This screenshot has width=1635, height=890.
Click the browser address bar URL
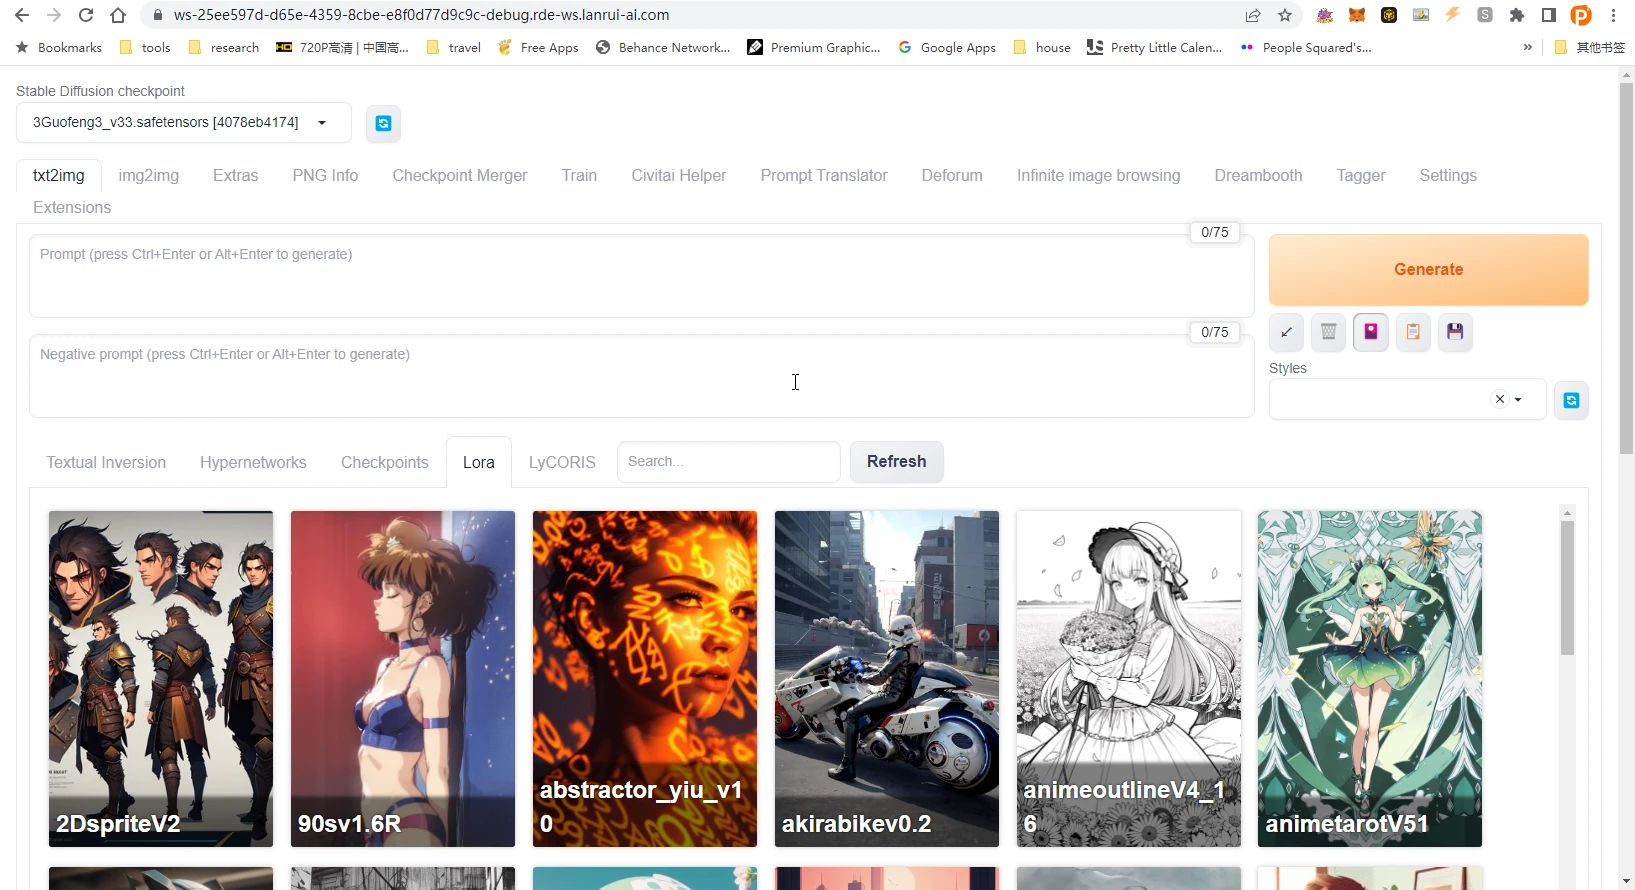[x=421, y=15]
